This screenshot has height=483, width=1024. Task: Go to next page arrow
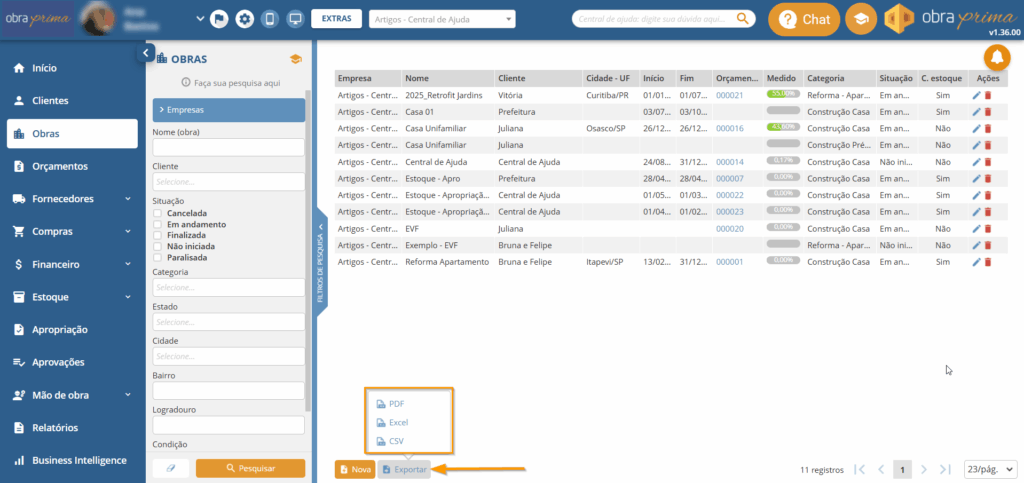pos(924,469)
